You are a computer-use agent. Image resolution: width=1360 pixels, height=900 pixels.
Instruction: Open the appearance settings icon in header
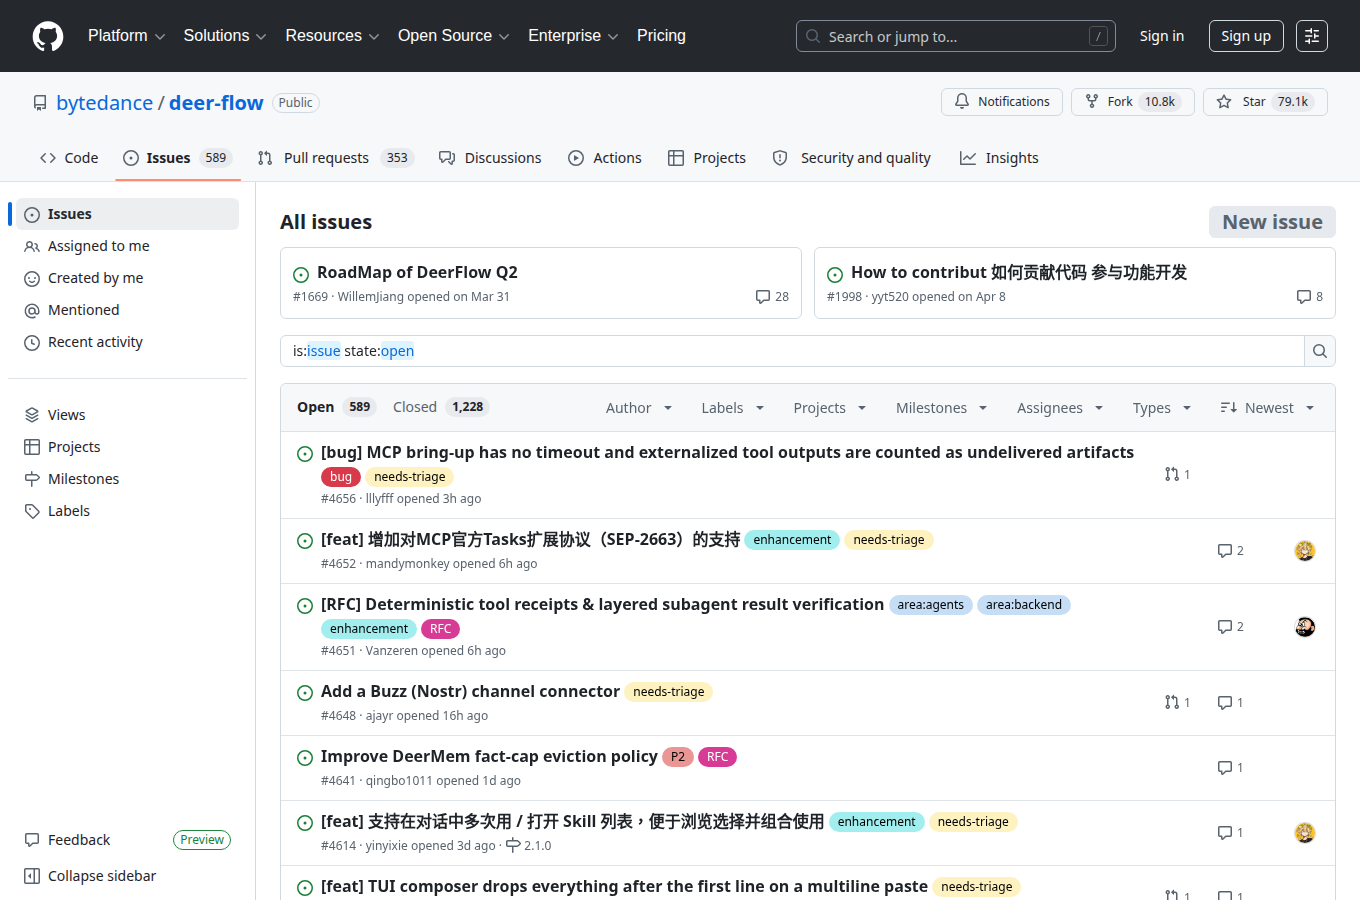pyautogui.click(x=1312, y=36)
